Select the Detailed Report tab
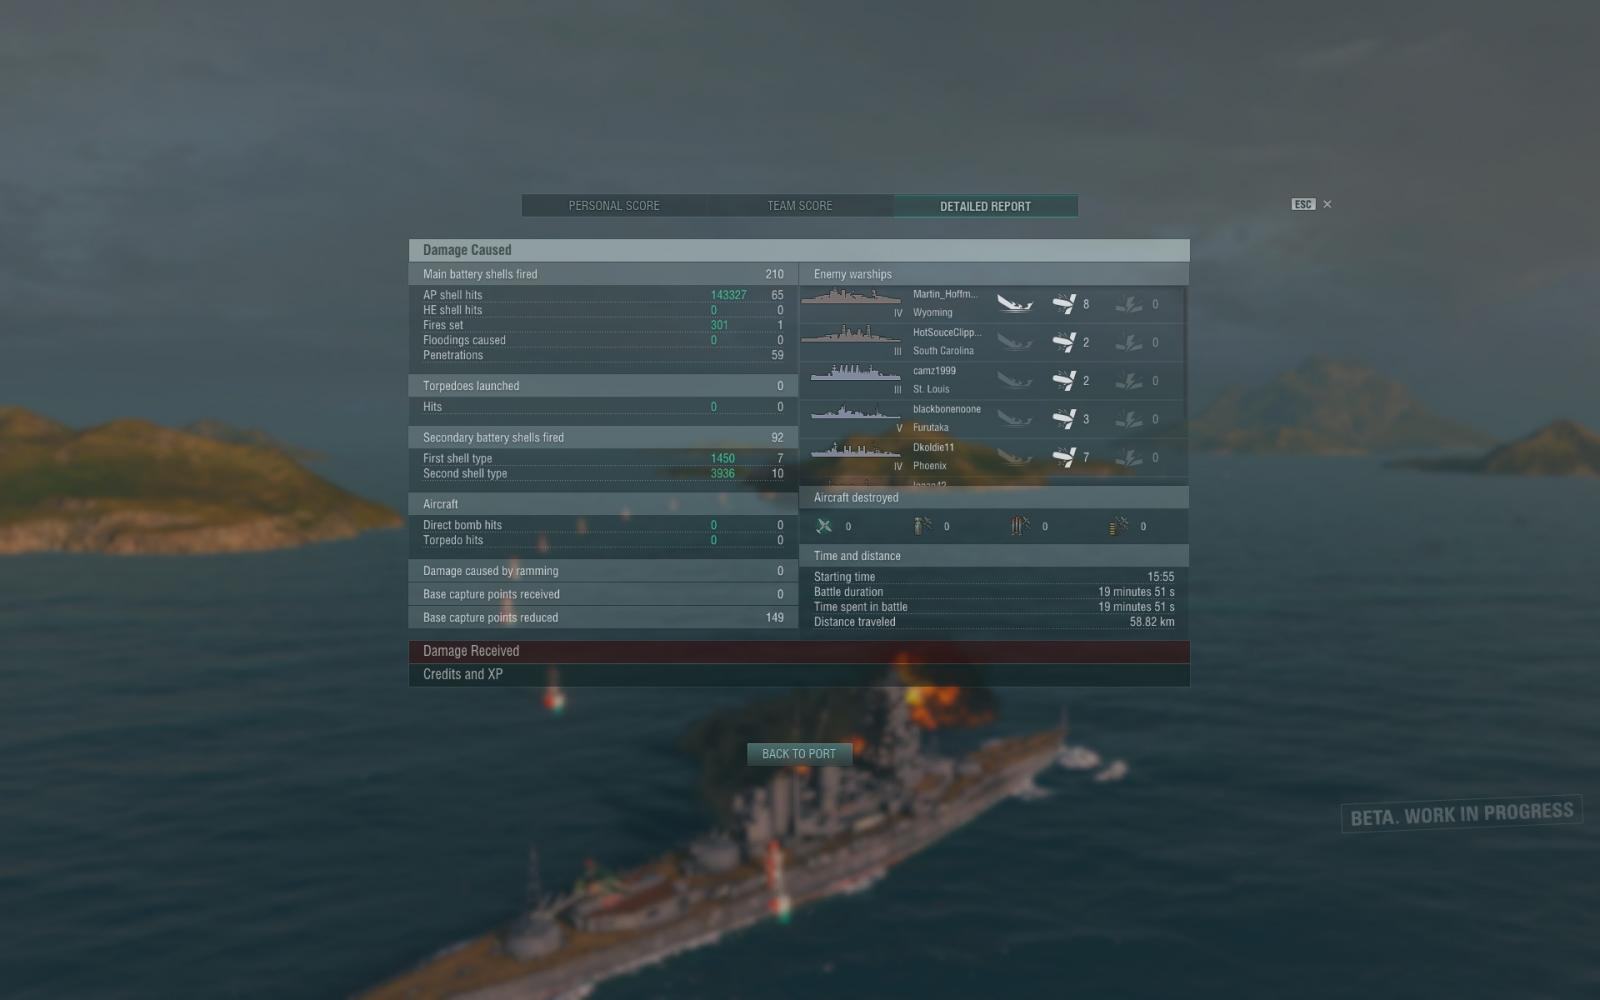Screen dimensions: 1600x1000 (x=985, y=206)
